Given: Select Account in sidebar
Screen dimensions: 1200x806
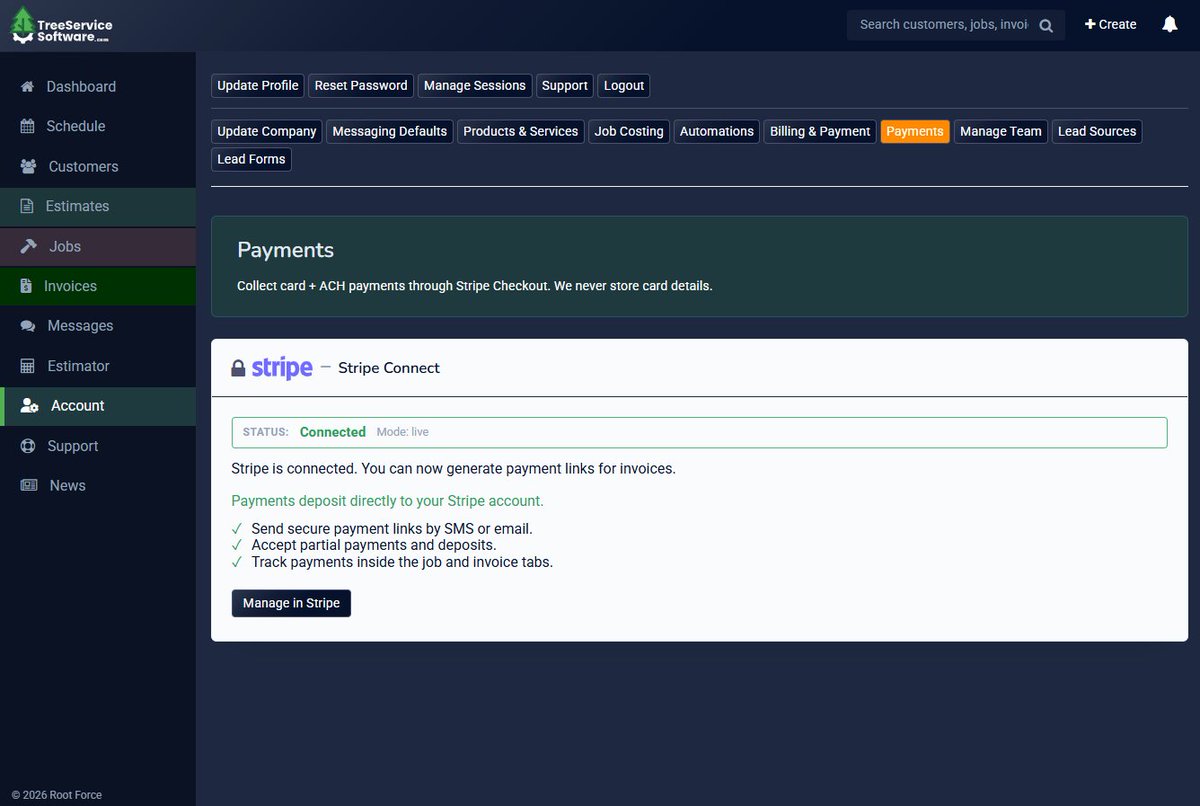Looking at the screenshot, I should (98, 406).
